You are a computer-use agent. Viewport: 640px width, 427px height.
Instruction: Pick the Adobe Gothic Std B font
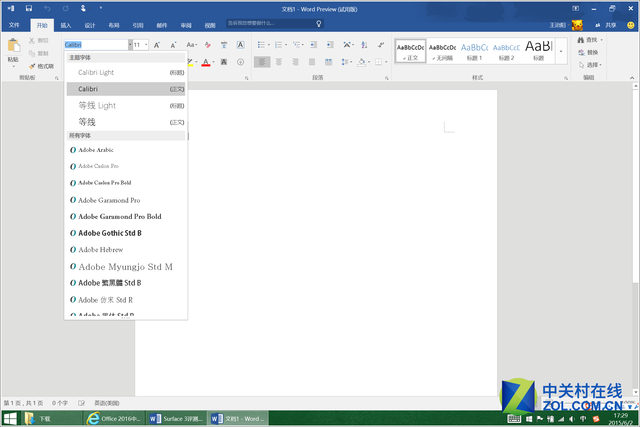[x=126, y=233]
